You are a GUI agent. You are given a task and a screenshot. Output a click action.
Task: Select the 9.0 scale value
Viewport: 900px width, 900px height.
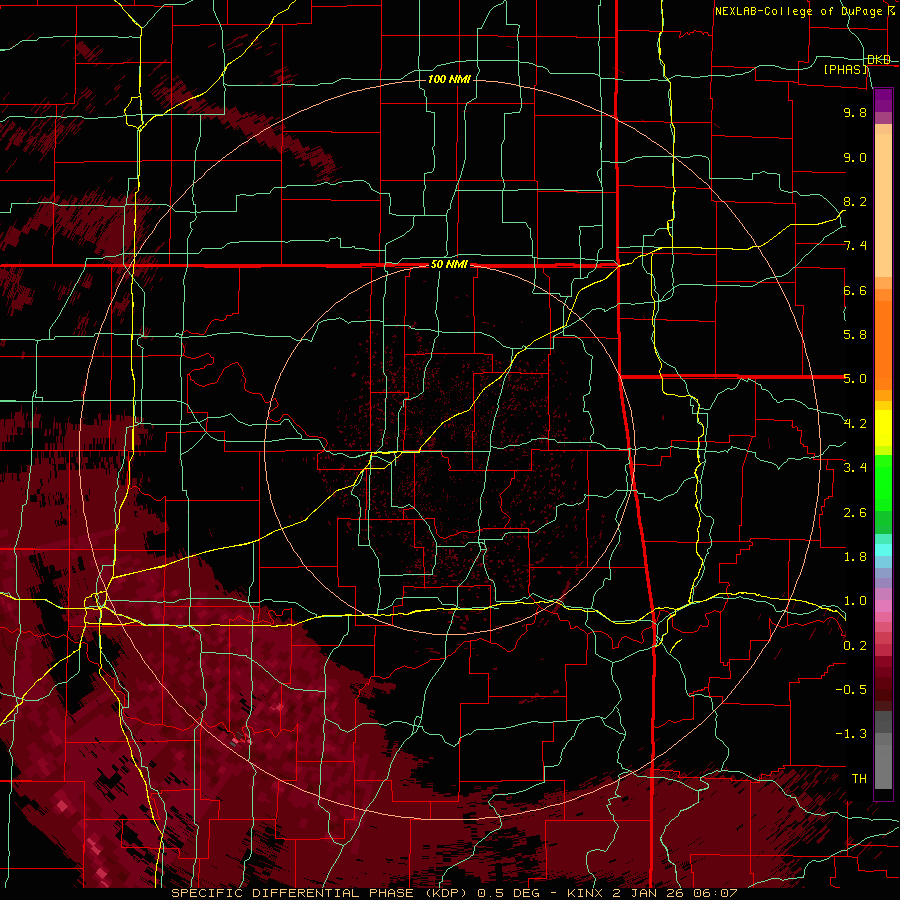click(x=855, y=157)
